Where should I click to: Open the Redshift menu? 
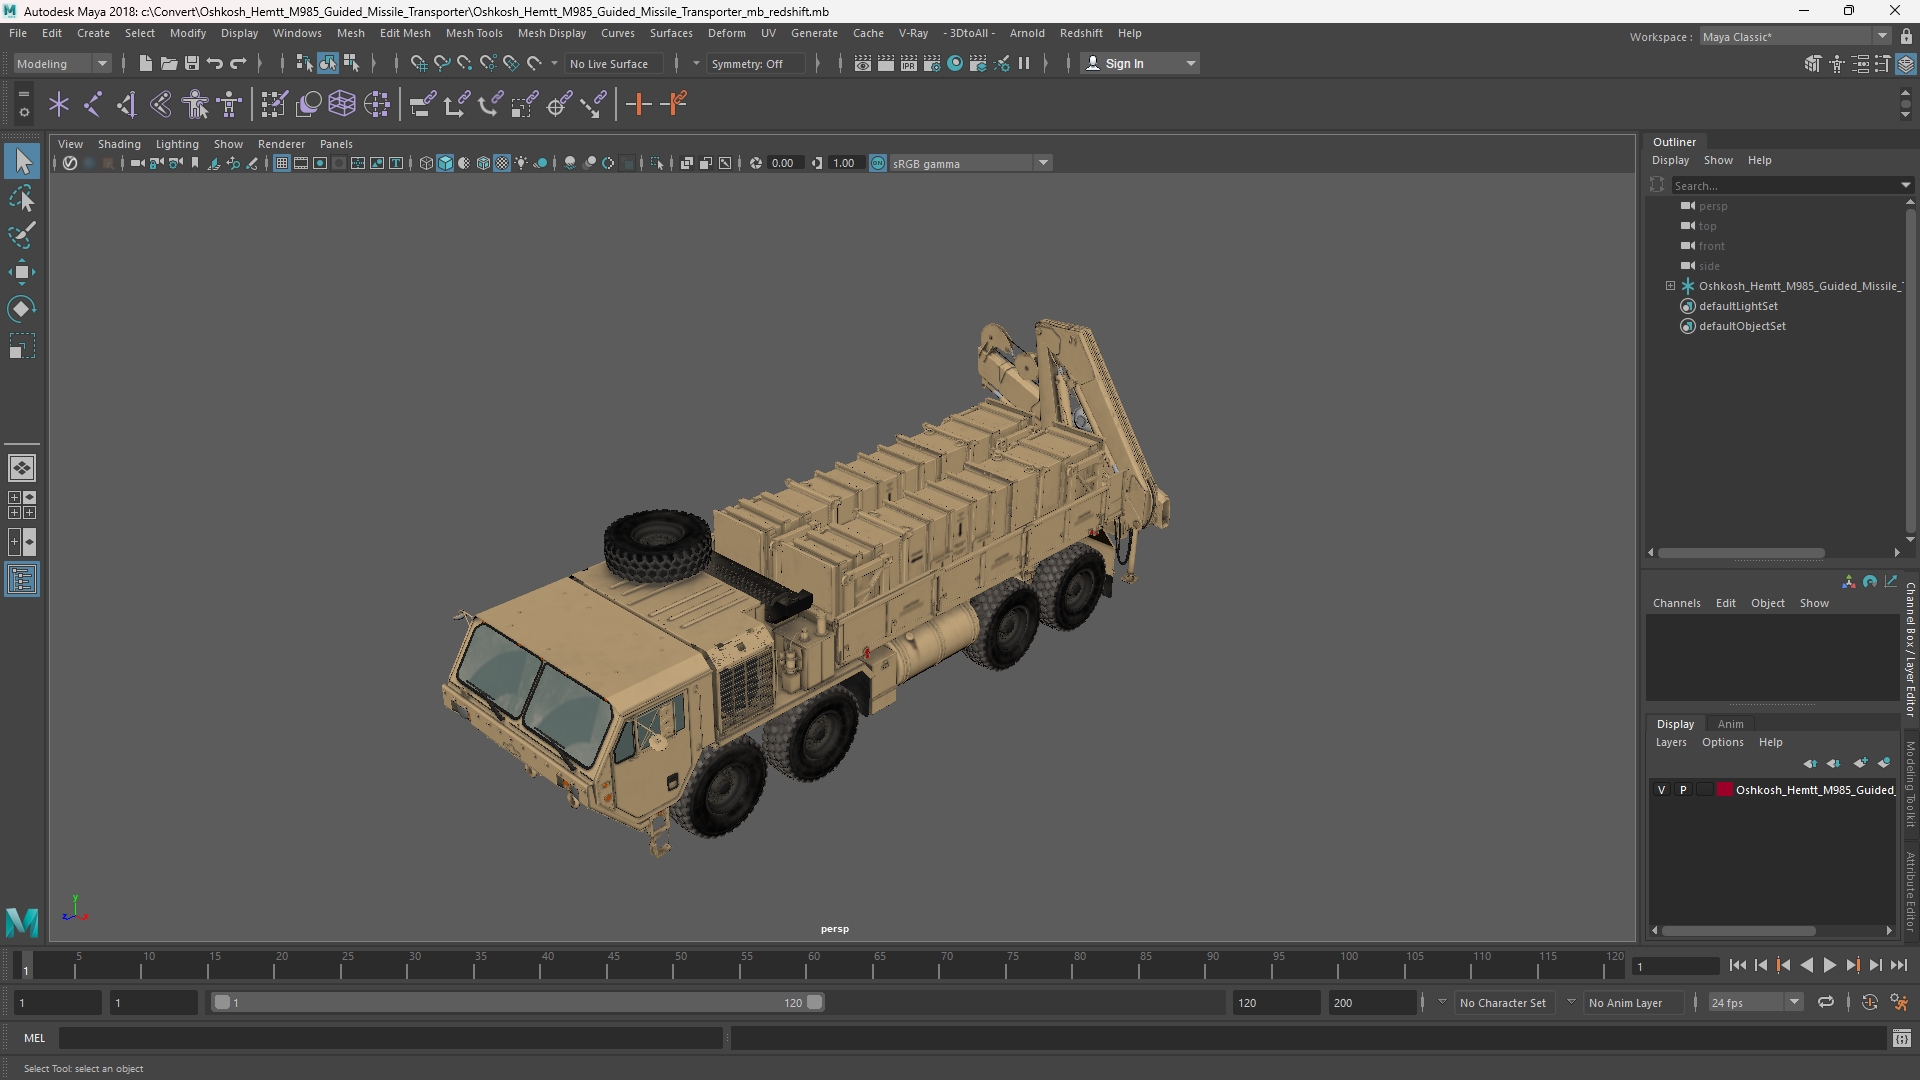coord(1081,33)
